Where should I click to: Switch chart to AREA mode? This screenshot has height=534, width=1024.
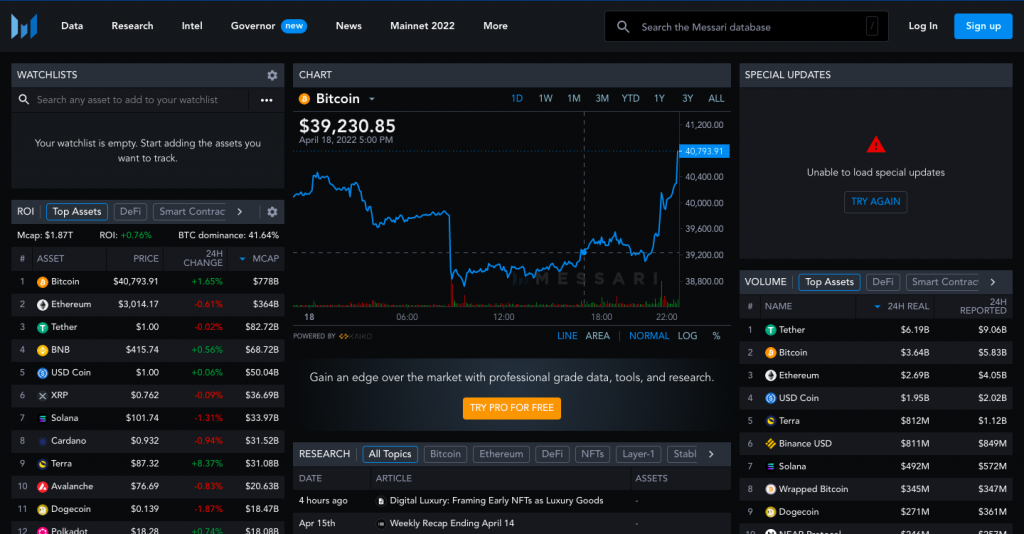coord(598,336)
